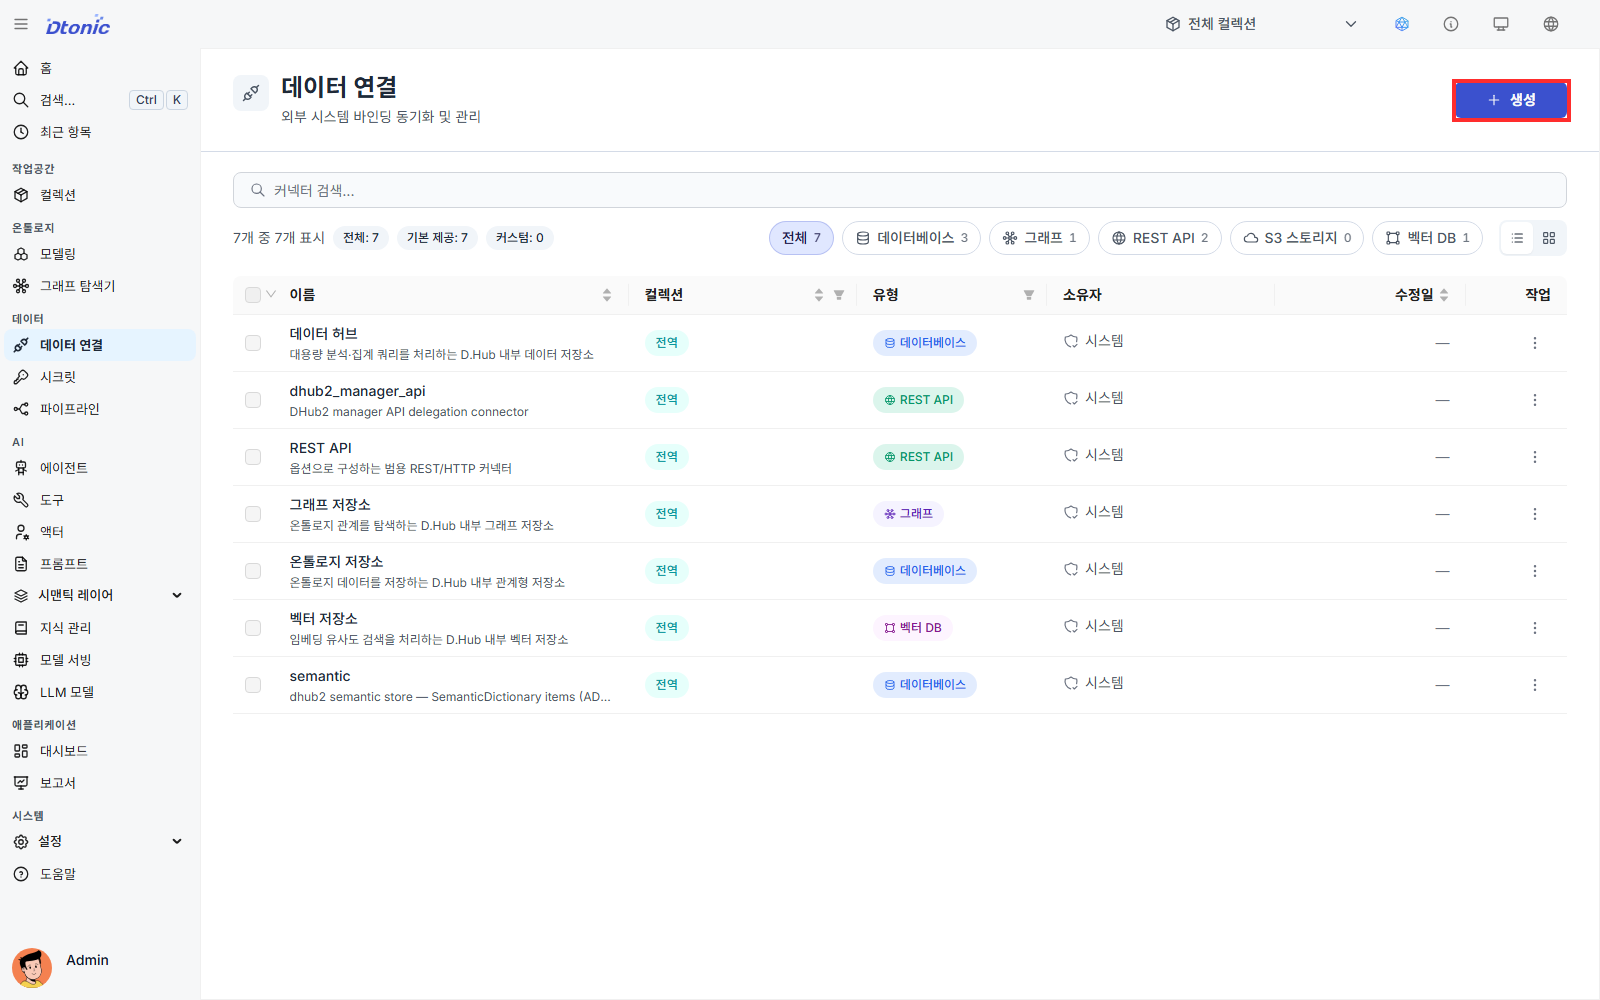Sort the 컬렉션 column arrows
Viewport: 1600px width, 1000px height.
point(819,295)
